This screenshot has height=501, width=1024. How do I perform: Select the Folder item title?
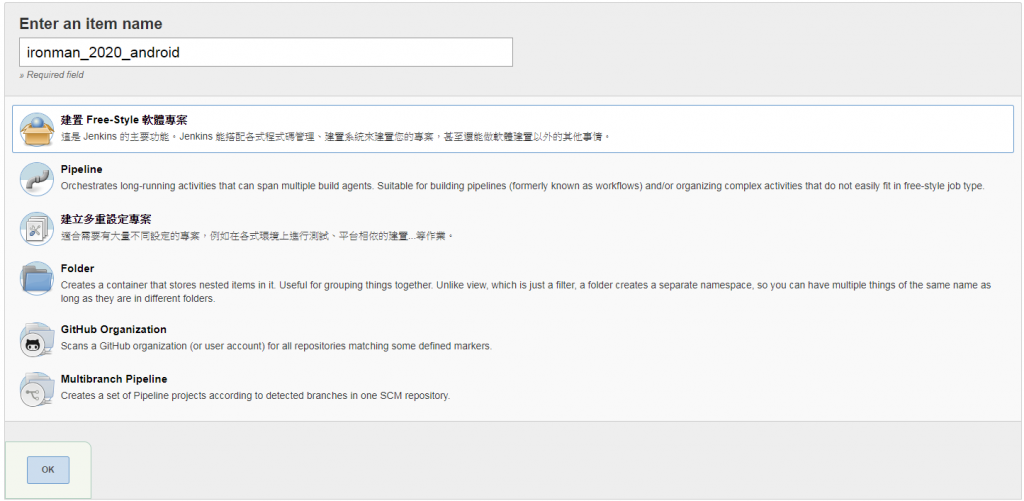point(77,268)
